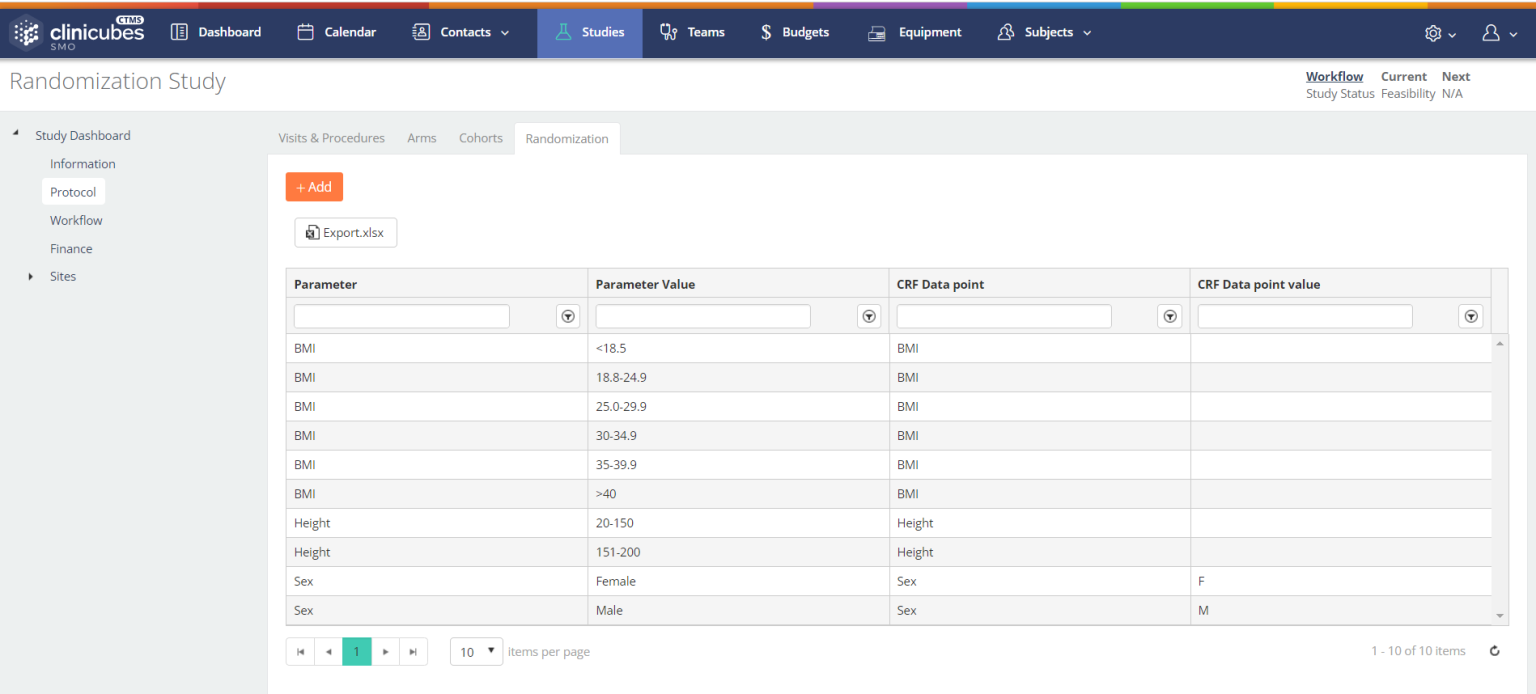This screenshot has width=1536, height=694.
Task: Click the CRF Data point value filter icon
Action: (1471, 316)
